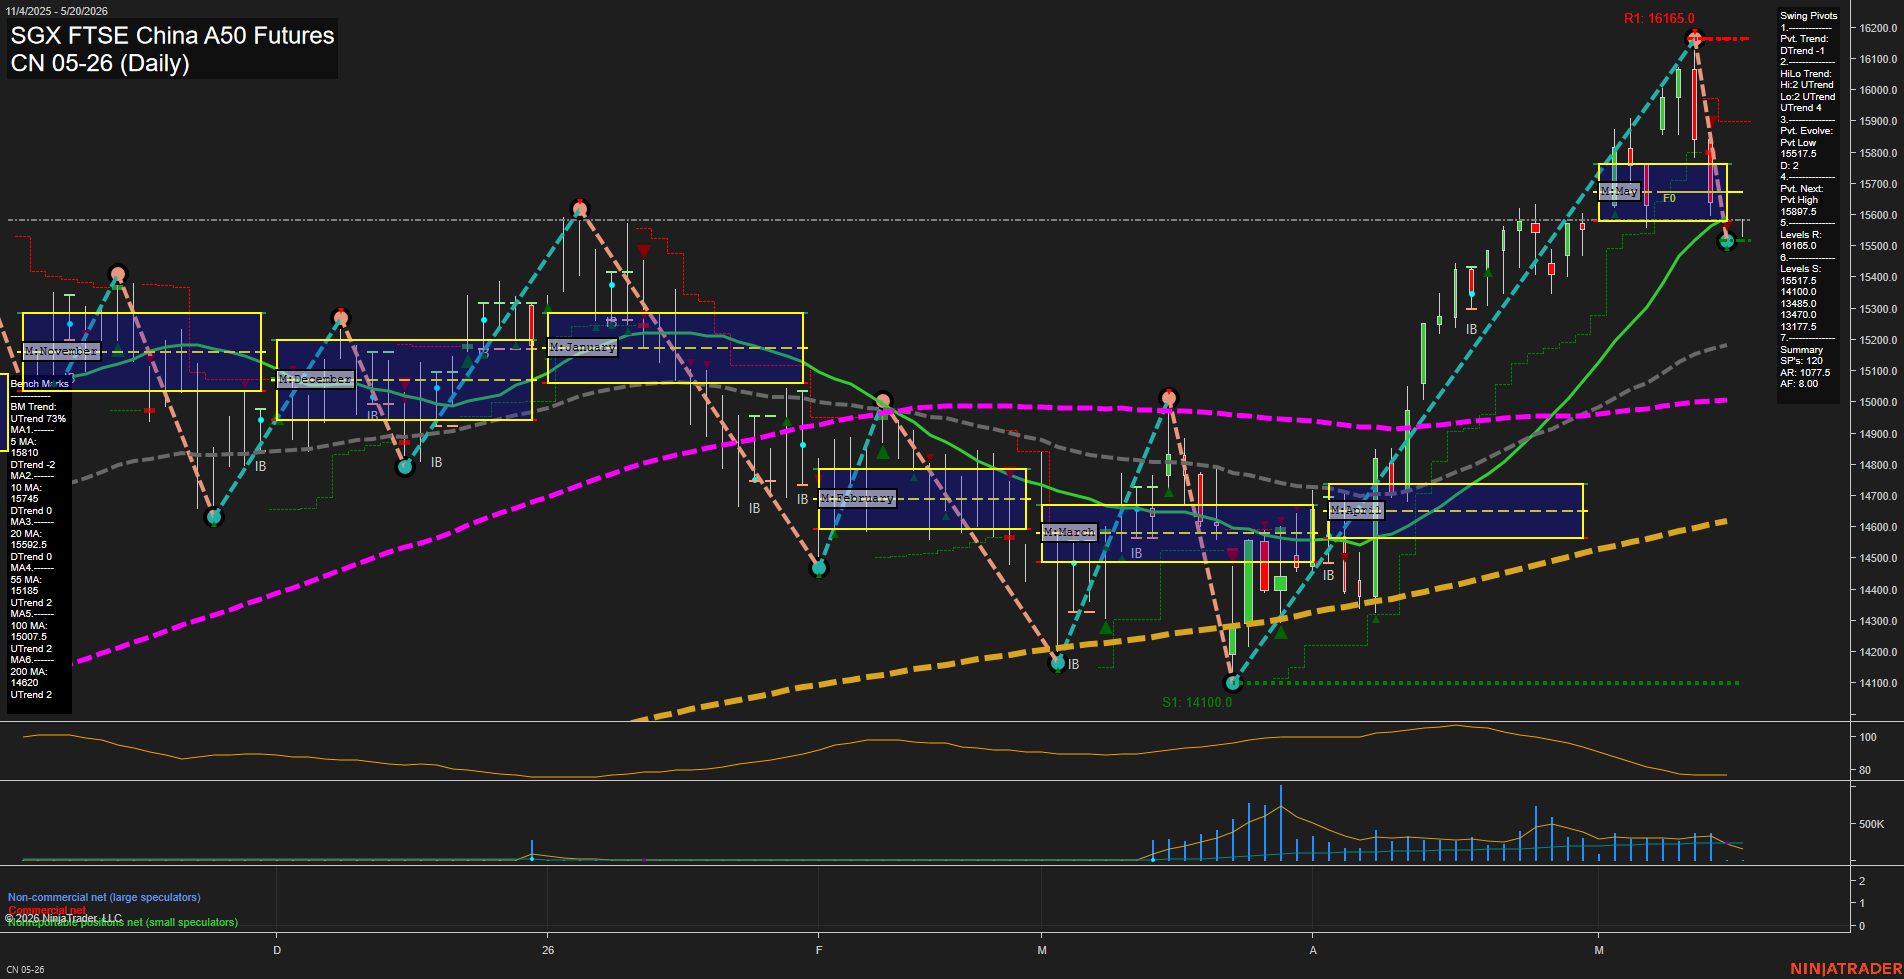Viewport: 1904px width, 979px height.
Task: Click the Summary AF: 8.00 value
Action: (1799, 384)
